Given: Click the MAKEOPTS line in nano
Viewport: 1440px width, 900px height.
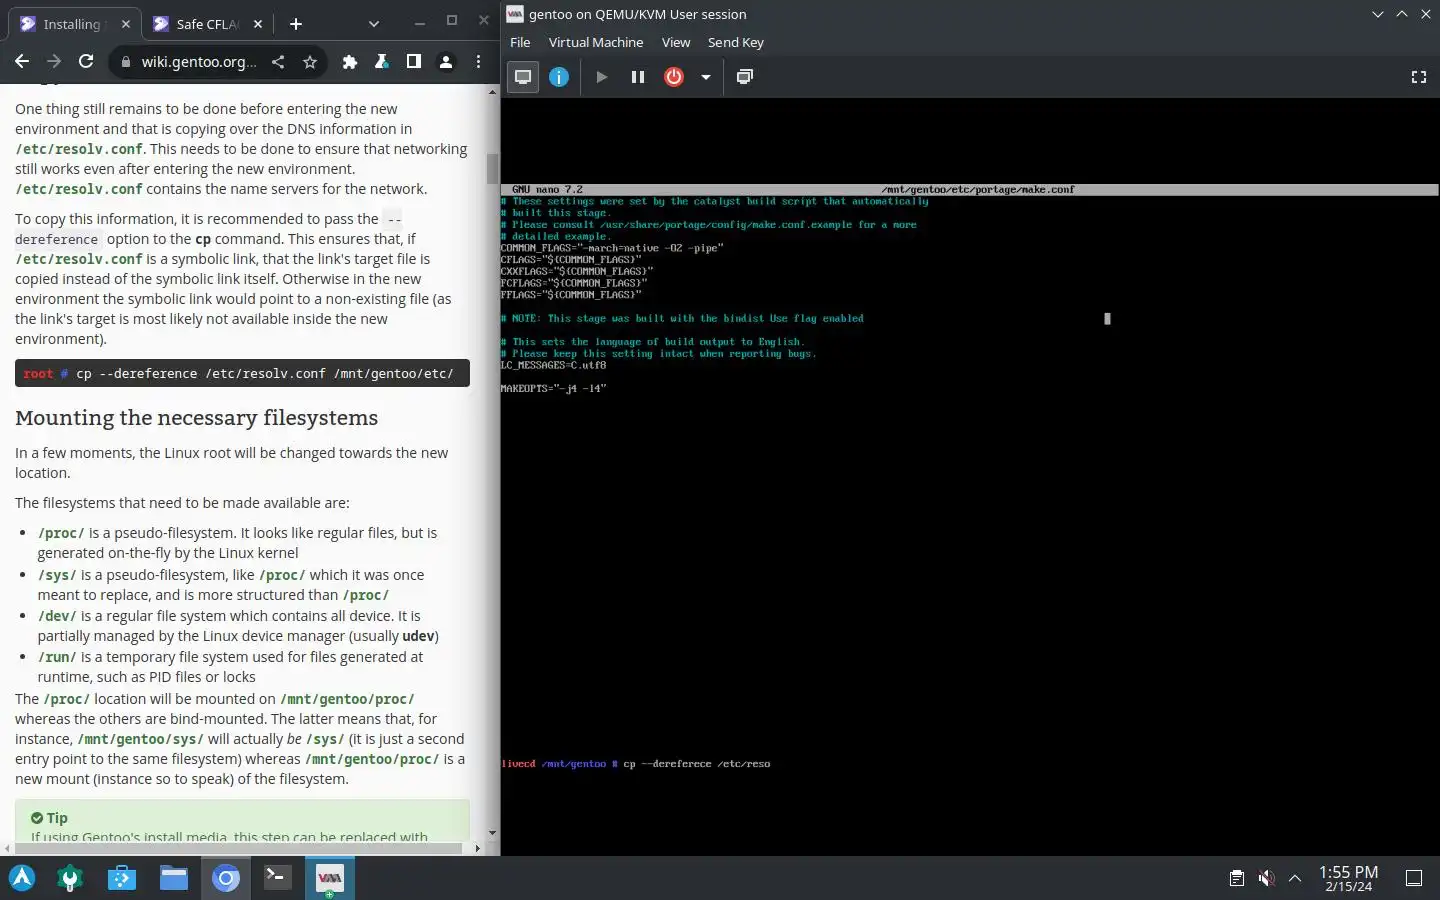Looking at the screenshot, I should [x=553, y=388].
